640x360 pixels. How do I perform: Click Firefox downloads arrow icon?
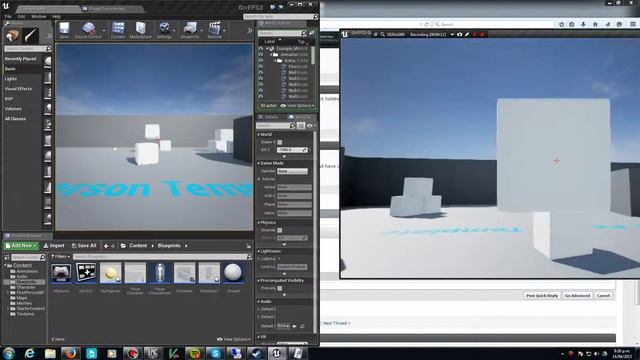tap(583, 24)
